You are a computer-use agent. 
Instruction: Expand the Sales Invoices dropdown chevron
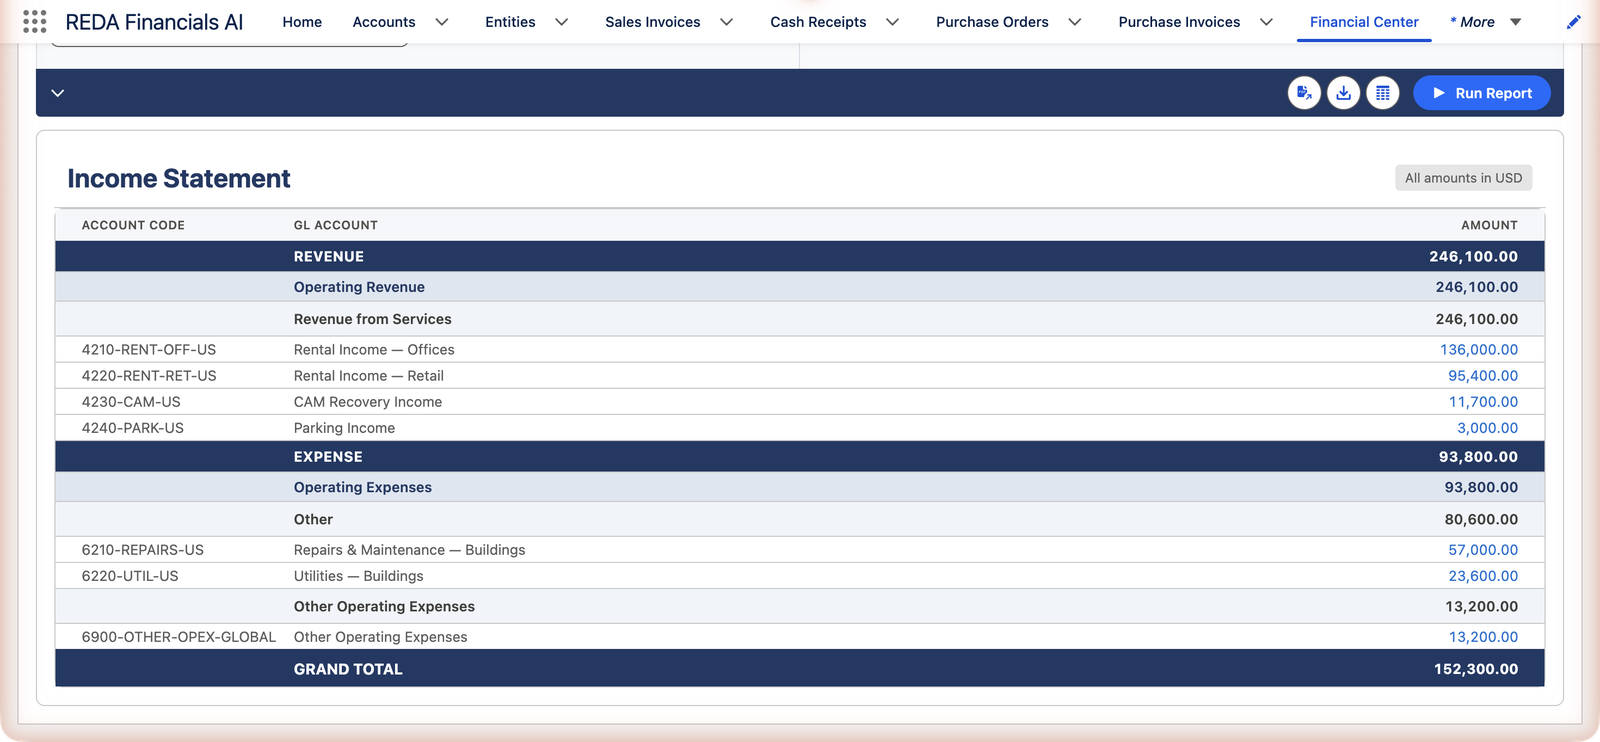point(726,22)
